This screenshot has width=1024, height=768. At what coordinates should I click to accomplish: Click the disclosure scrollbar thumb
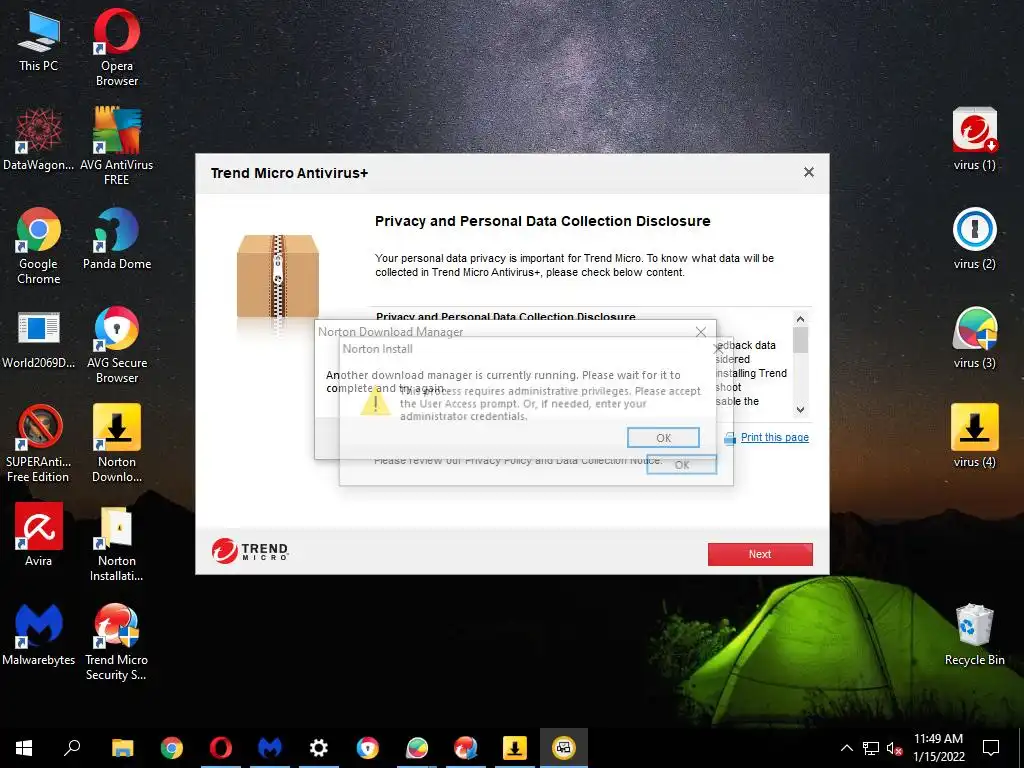tap(800, 339)
